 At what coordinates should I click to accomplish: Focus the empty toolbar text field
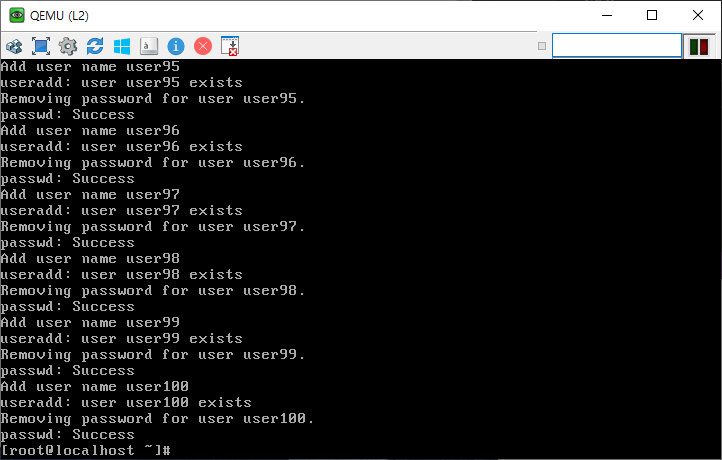click(x=617, y=46)
